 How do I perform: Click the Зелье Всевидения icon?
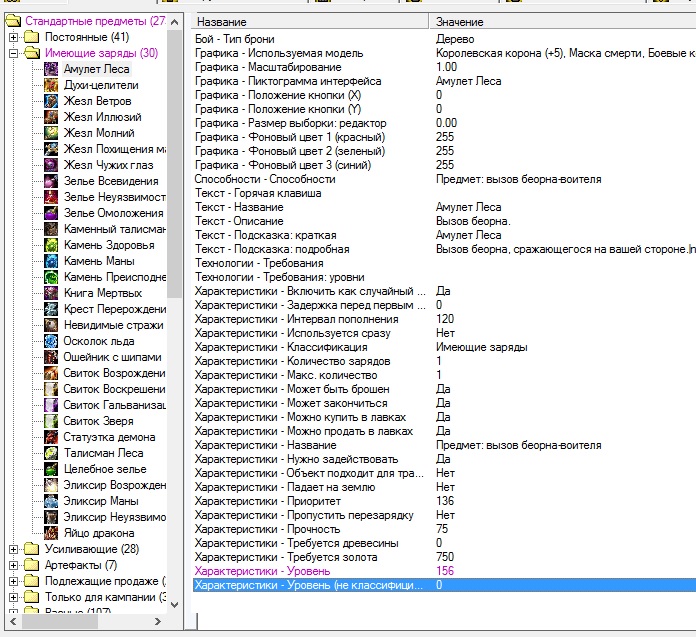51,181
